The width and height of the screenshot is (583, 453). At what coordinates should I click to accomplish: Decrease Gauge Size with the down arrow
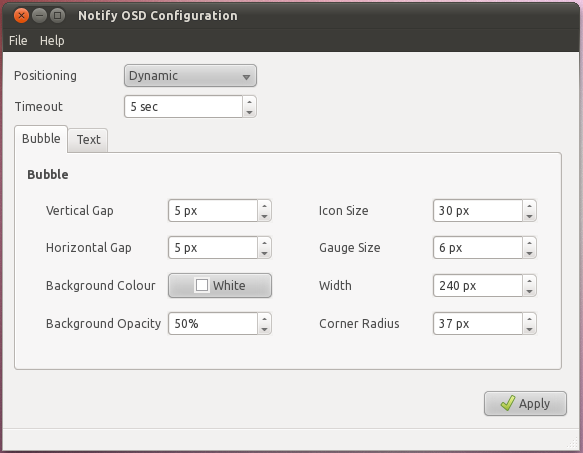coord(529,253)
